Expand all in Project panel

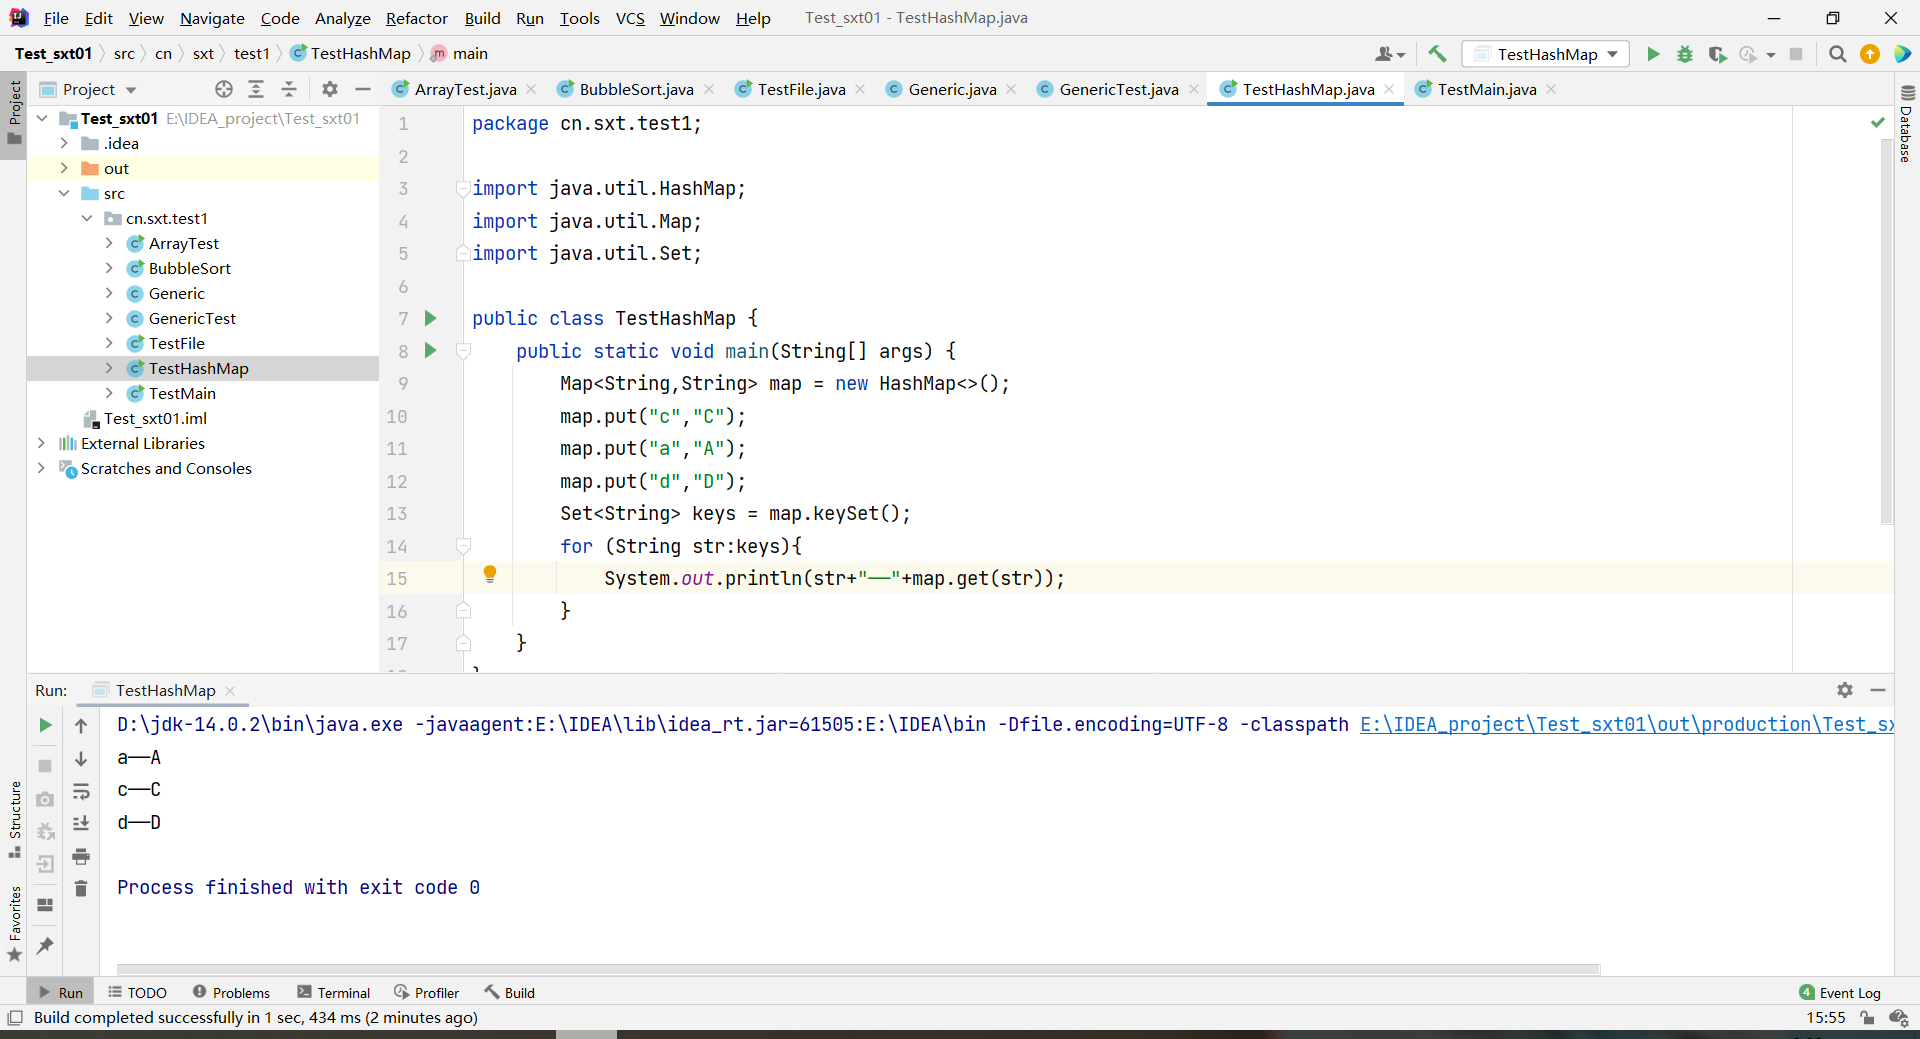pyautogui.click(x=256, y=89)
